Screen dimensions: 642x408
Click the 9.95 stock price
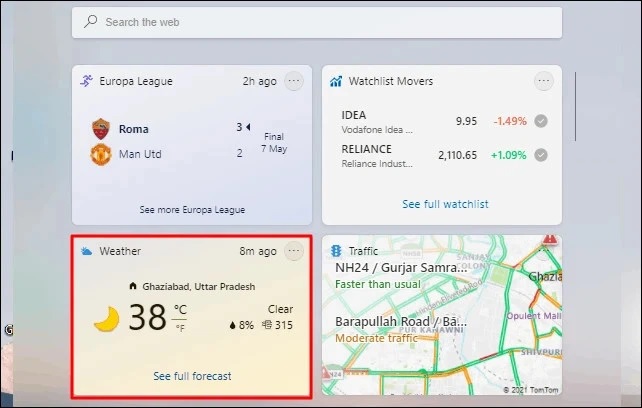466,121
